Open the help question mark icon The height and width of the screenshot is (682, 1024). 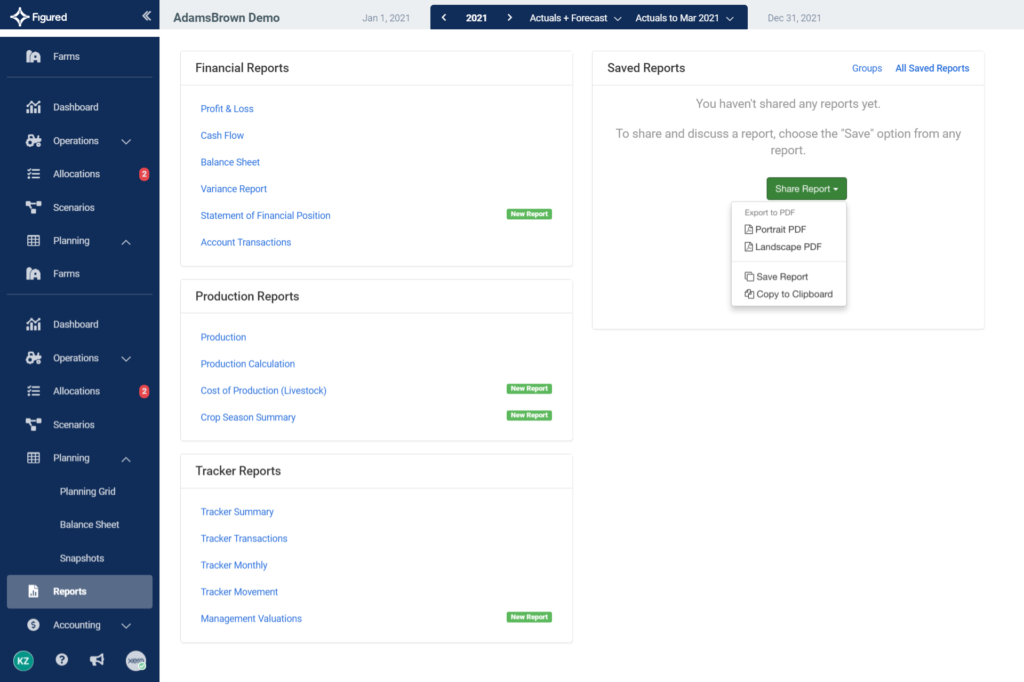(61, 660)
